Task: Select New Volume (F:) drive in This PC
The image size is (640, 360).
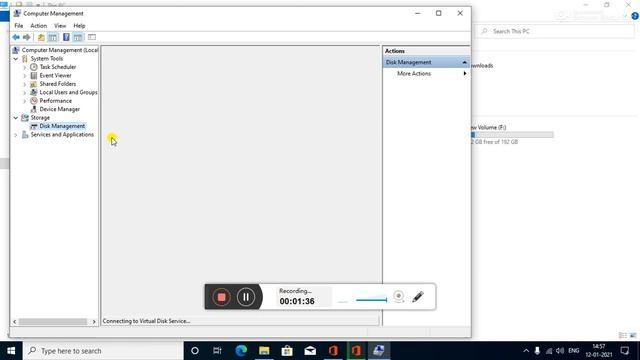Action: 512,134
